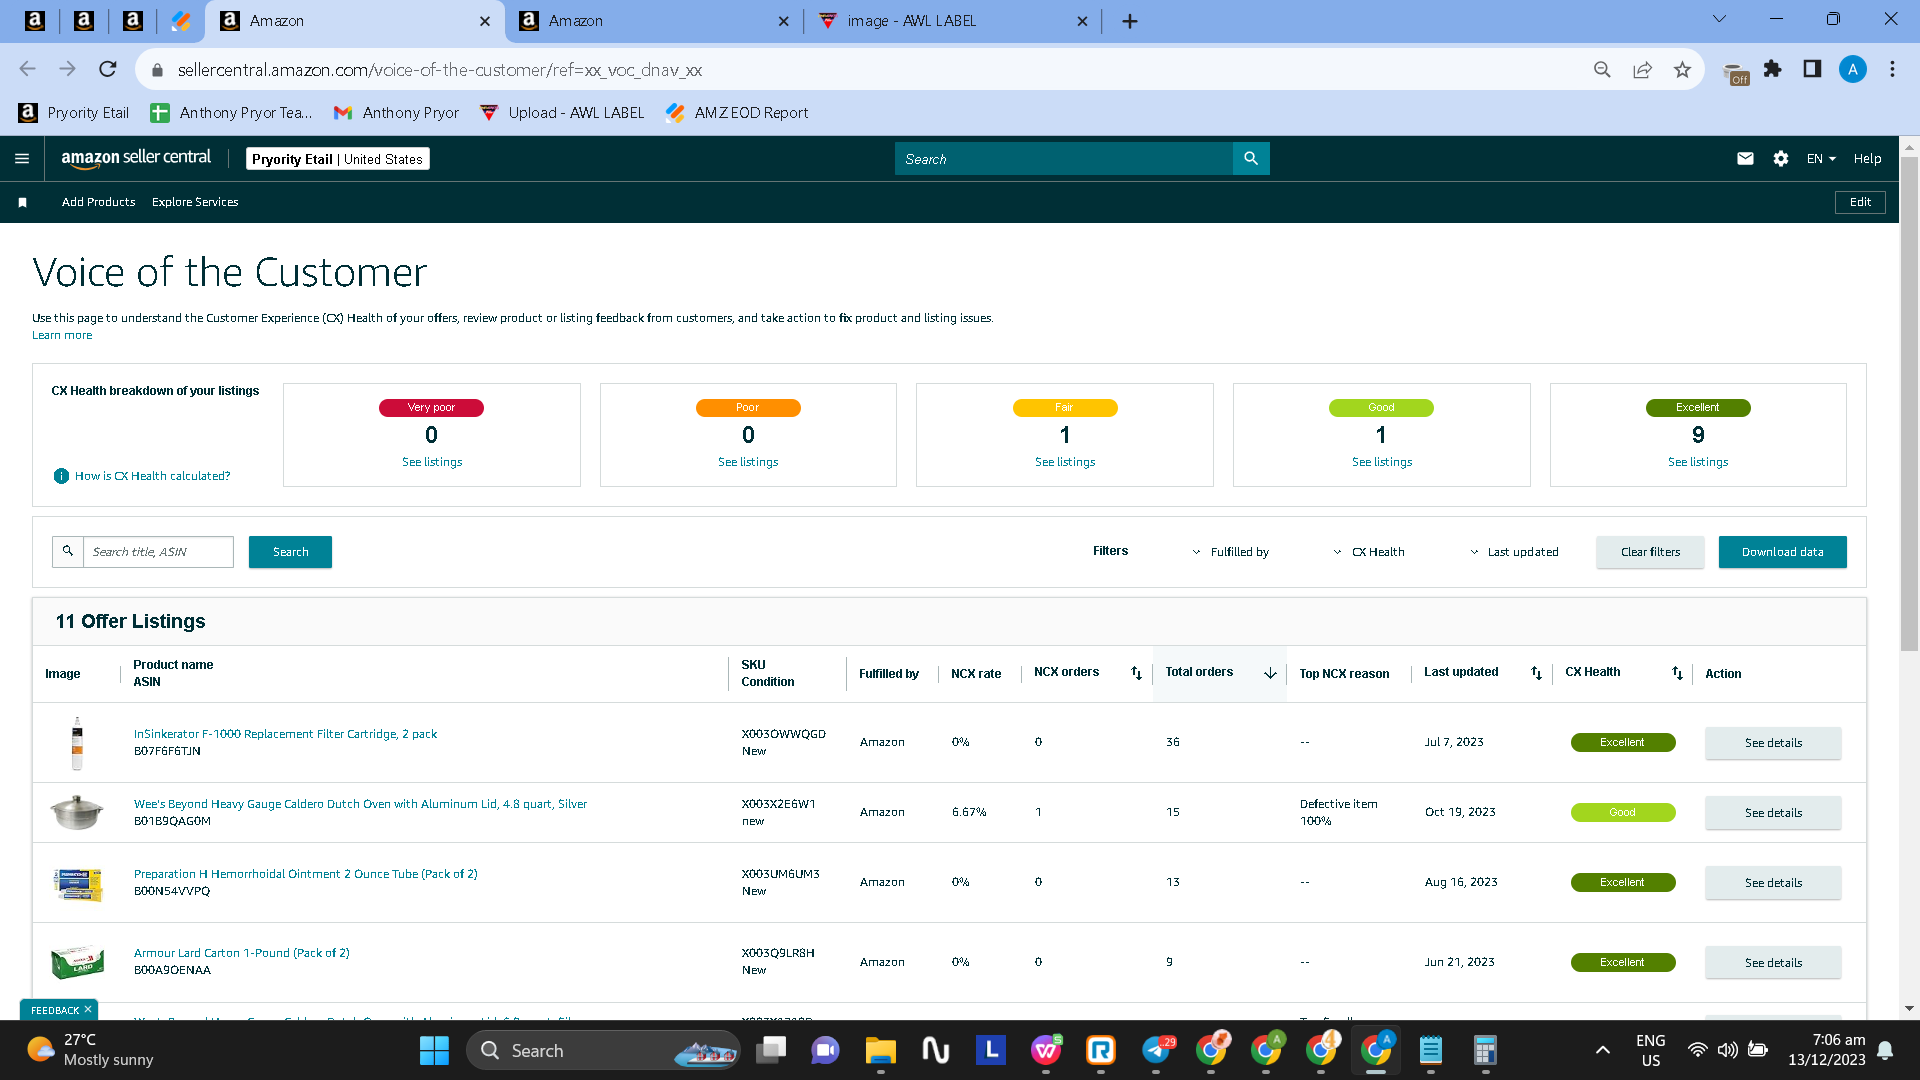Click the bookmark icon beside Add Products
Image resolution: width=1920 pixels, height=1080 pixels.
22,202
